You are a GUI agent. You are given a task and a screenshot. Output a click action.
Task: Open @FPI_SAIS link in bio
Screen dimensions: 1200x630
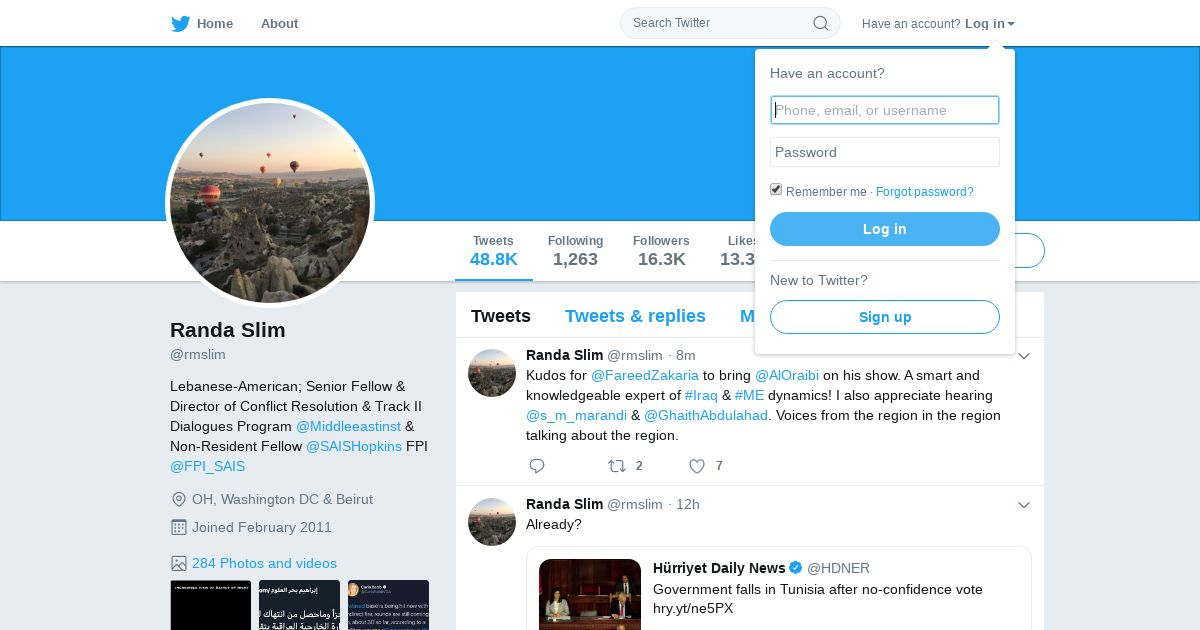click(207, 466)
